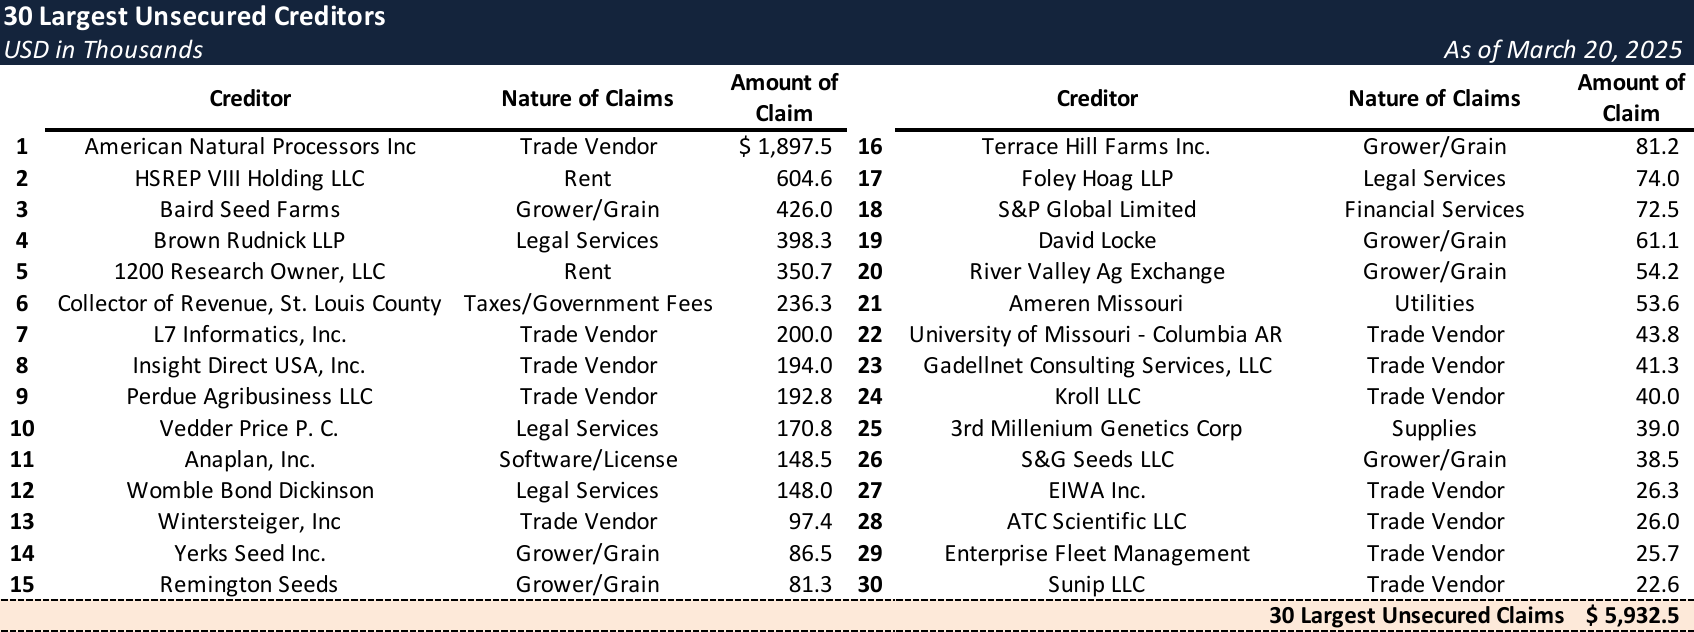
Task: Click the "Software/License" nature of claim cell
Action: click(588, 459)
